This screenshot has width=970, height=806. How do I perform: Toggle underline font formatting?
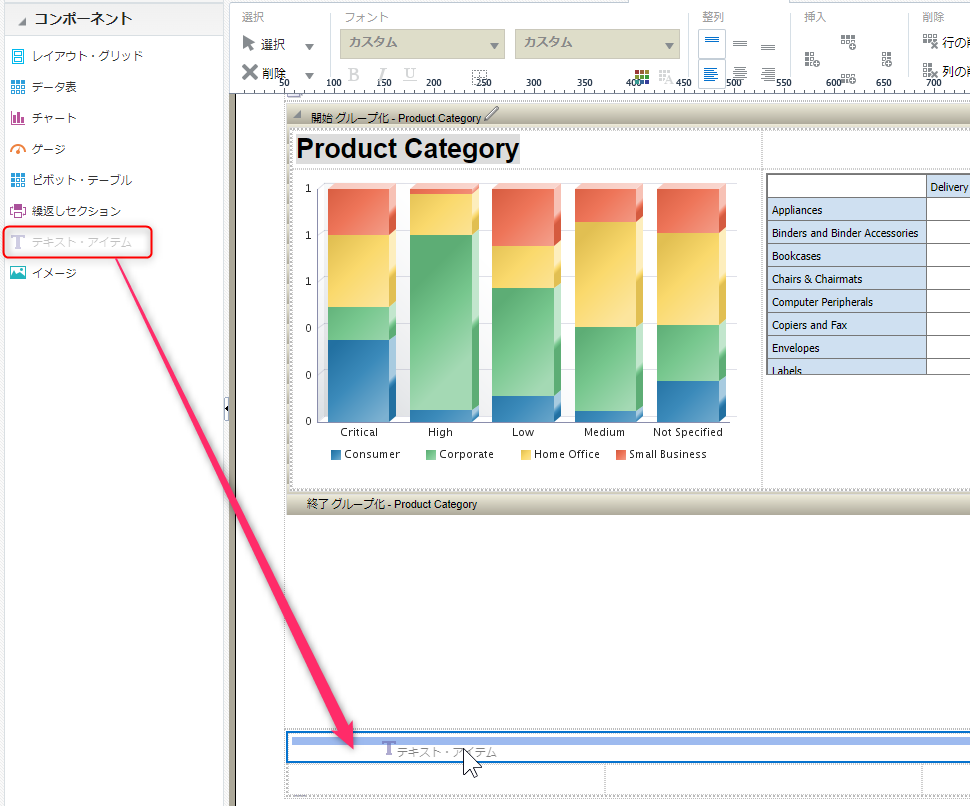(410, 75)
